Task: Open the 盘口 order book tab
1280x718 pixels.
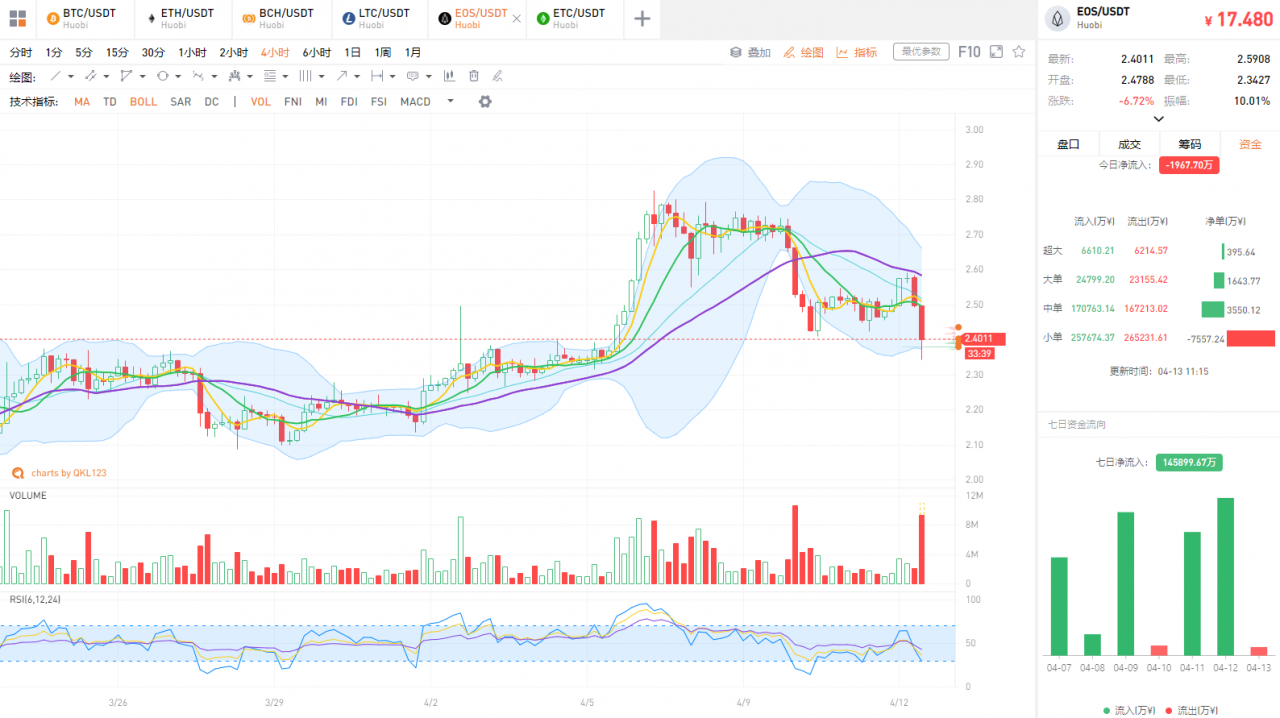Action: [1068, 144]
